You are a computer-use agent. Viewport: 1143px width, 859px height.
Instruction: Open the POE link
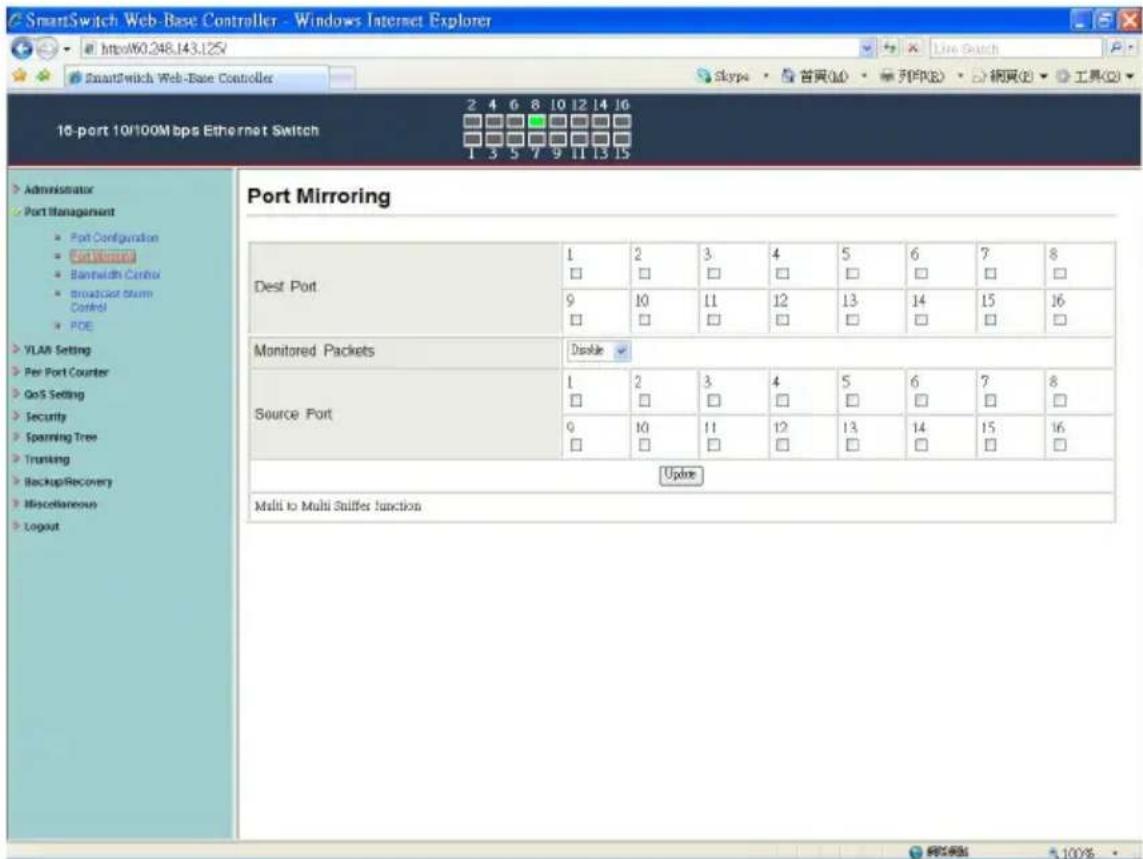[82, 326]
